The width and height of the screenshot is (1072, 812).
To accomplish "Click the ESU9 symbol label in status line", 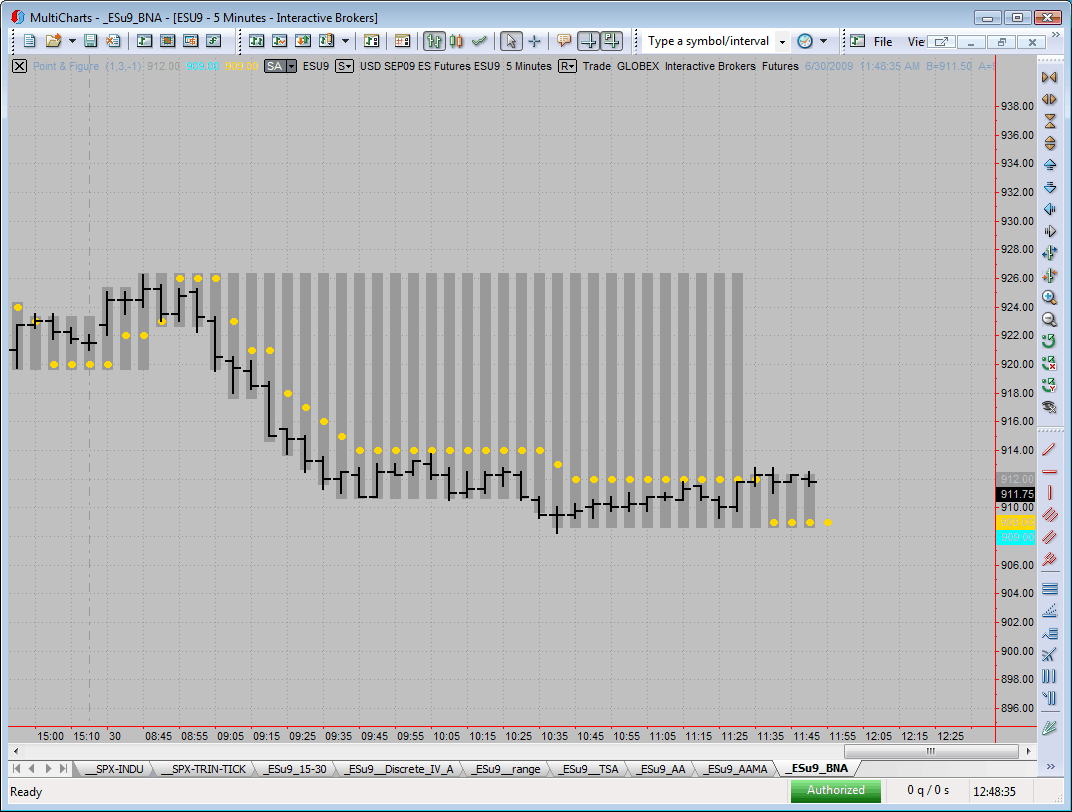I will coord(316,66).
